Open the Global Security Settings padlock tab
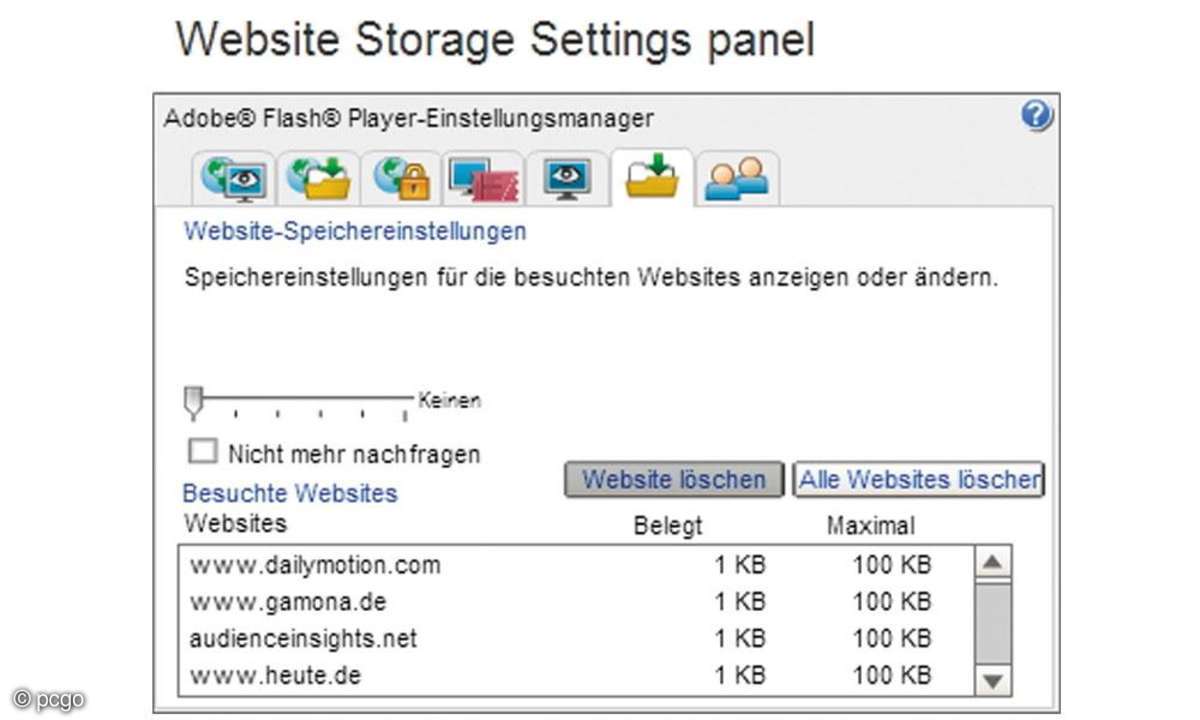The width and height of the screenshot is (1200, 720). (x=401, y=179)
